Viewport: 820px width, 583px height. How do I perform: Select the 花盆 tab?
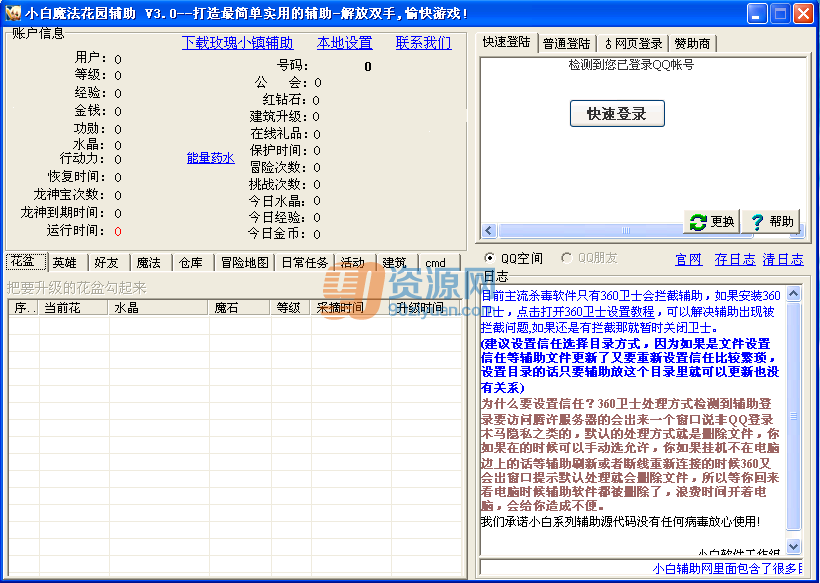pyautogui.click(x=26, y=261)
